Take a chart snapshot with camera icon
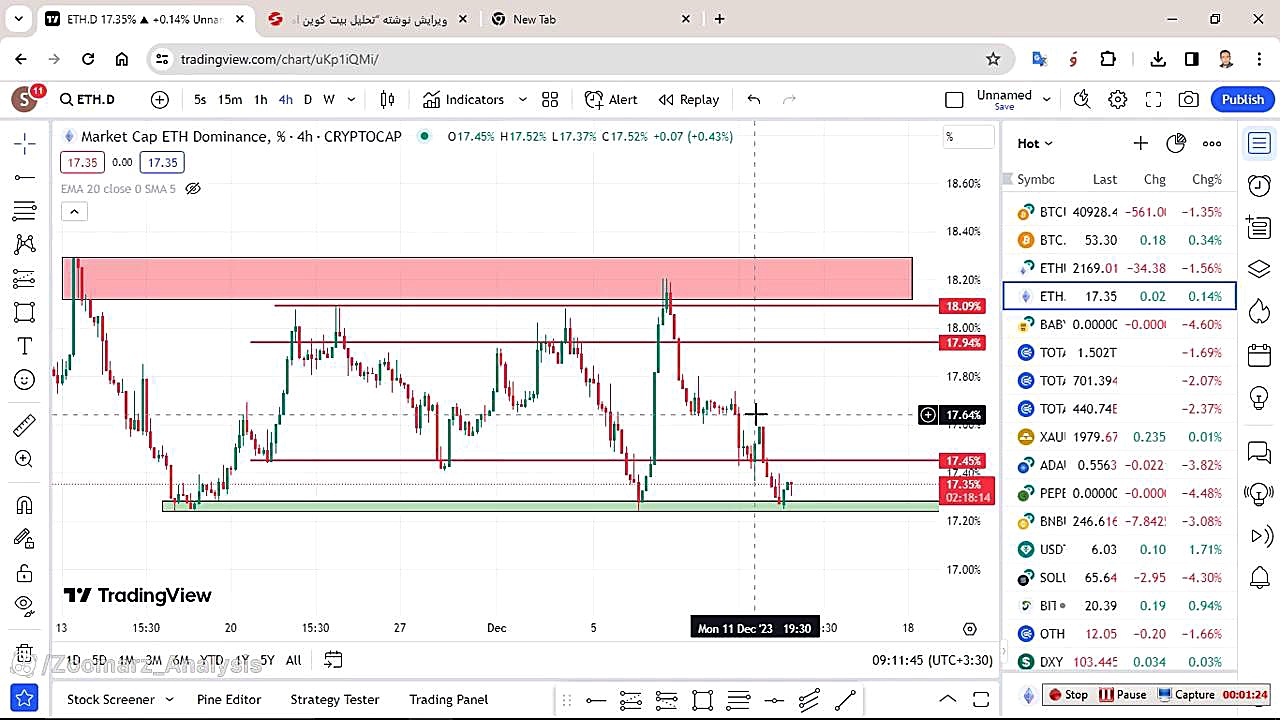Image resolution: width=1280 pixels, height=720 pixels. point(1189,99)
